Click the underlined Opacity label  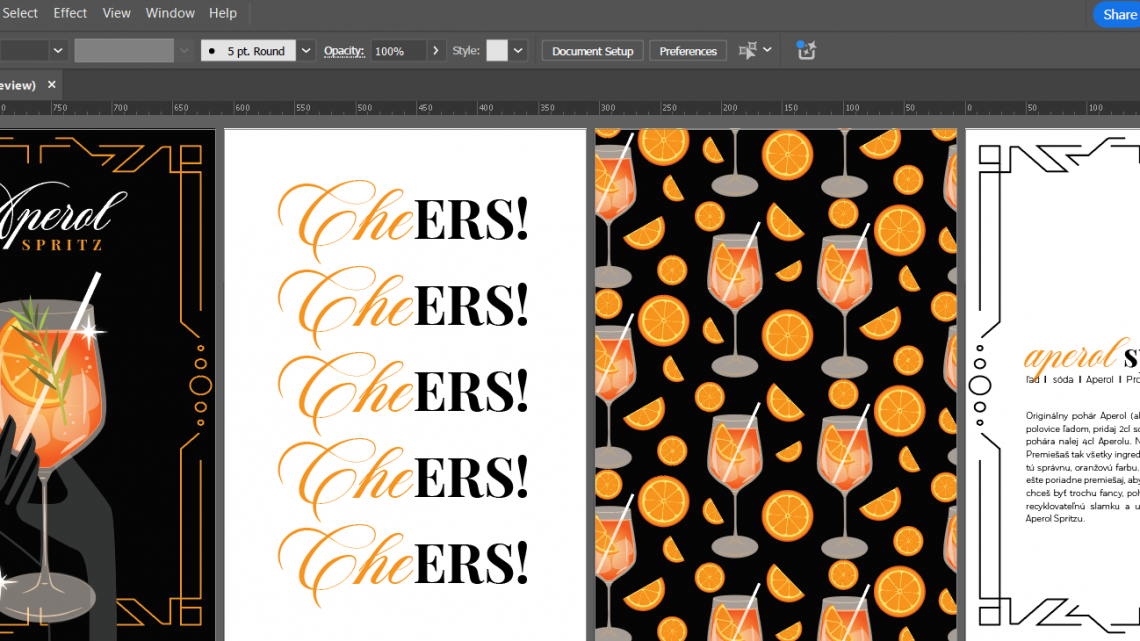tap(344, 51)
